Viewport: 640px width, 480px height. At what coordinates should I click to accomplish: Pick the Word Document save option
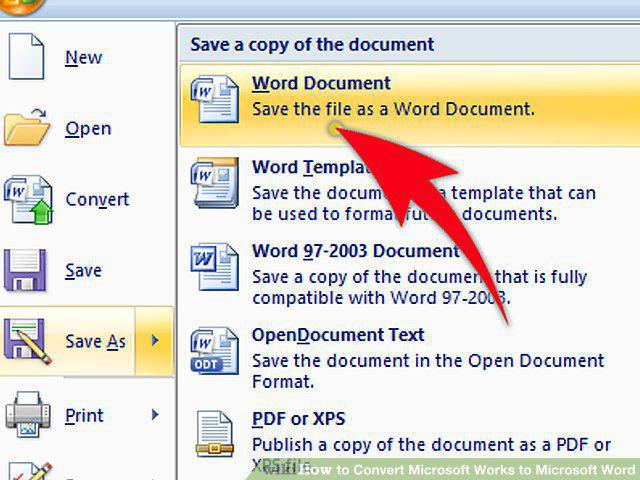[x=410, y=105]
